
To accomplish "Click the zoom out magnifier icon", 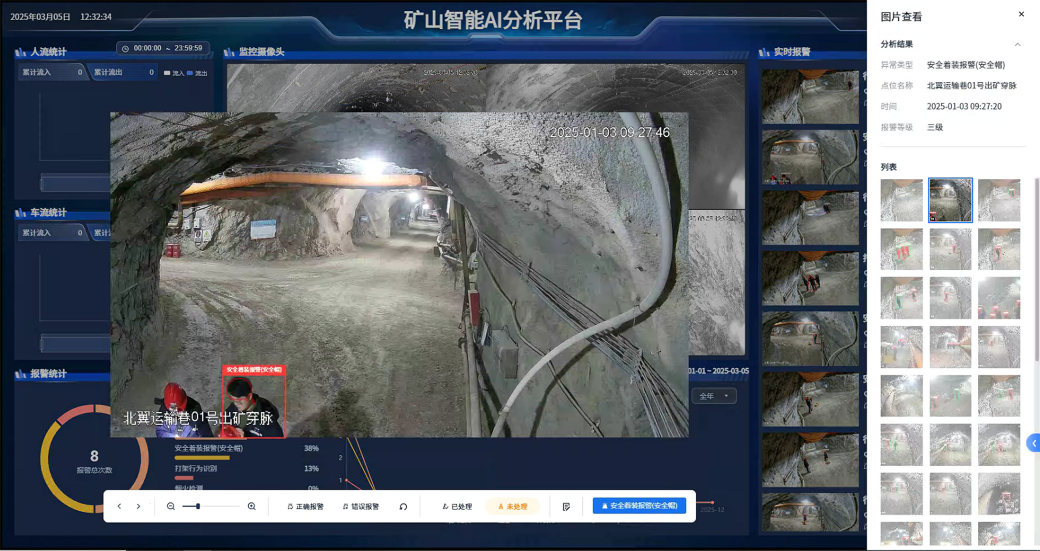I will [171, 507].
